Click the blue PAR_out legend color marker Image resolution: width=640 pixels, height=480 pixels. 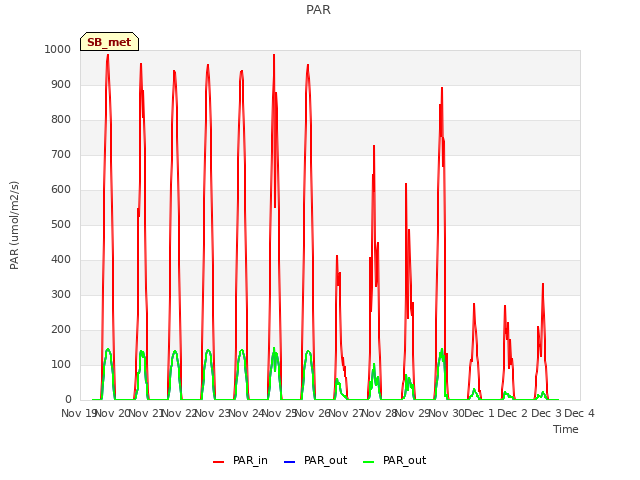point(289,462)
